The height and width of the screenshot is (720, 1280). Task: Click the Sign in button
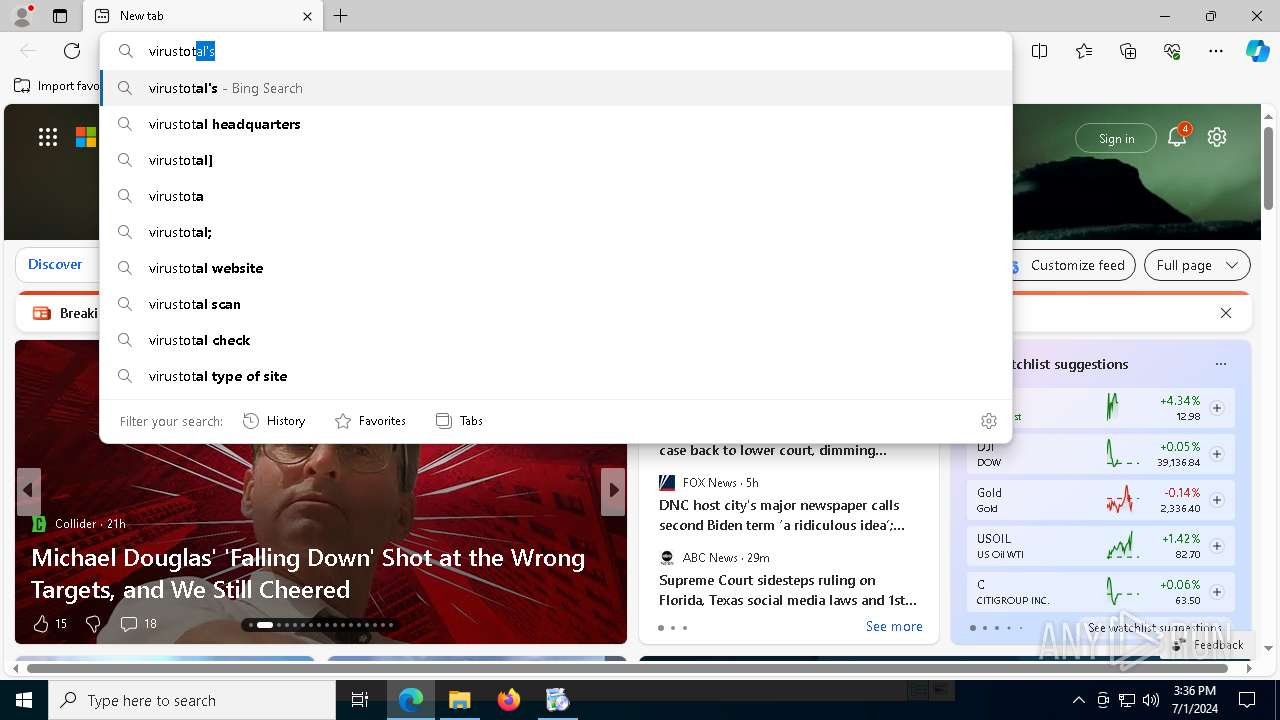(x=1116, y=138)
